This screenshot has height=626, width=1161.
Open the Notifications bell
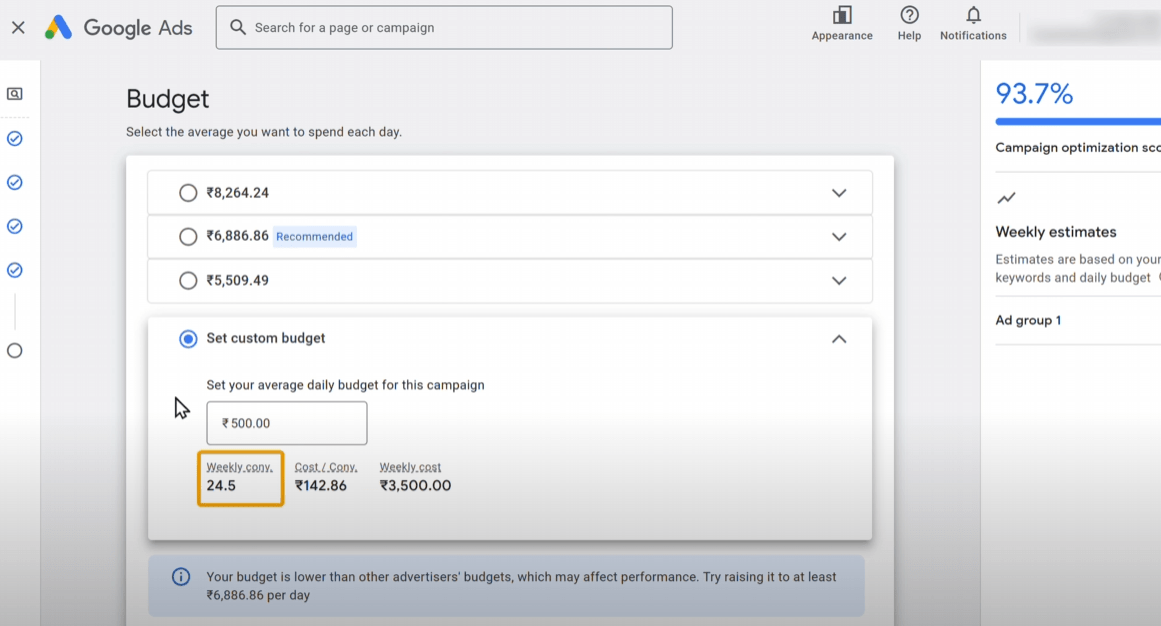click(973, 16)
